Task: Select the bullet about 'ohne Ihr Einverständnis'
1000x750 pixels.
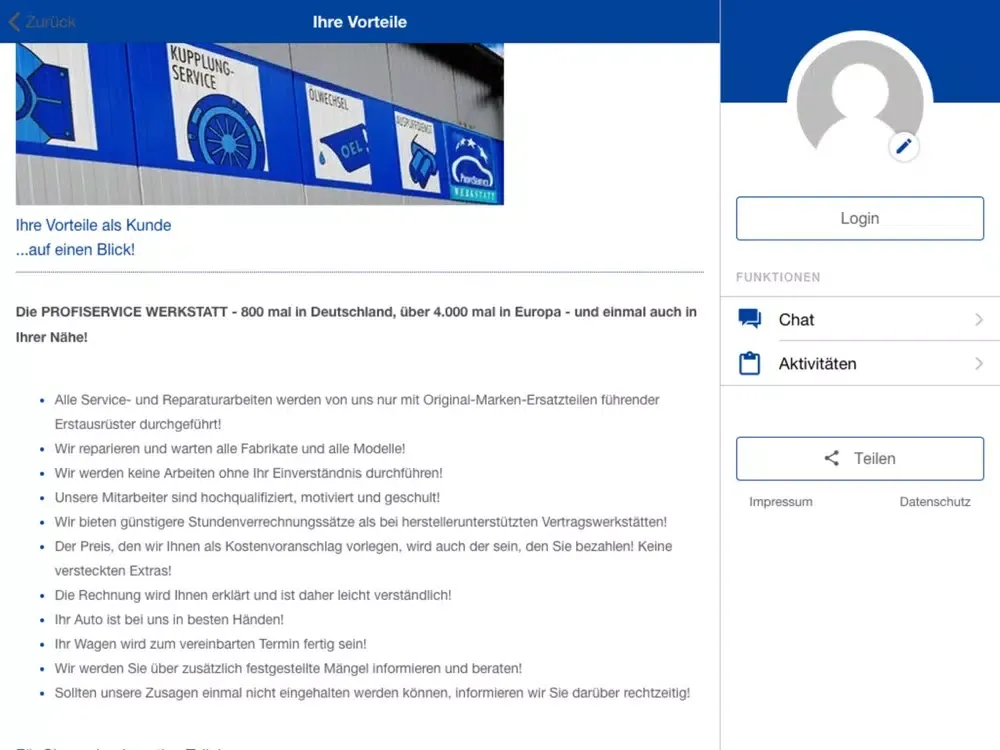Action: tap(248, 473)
